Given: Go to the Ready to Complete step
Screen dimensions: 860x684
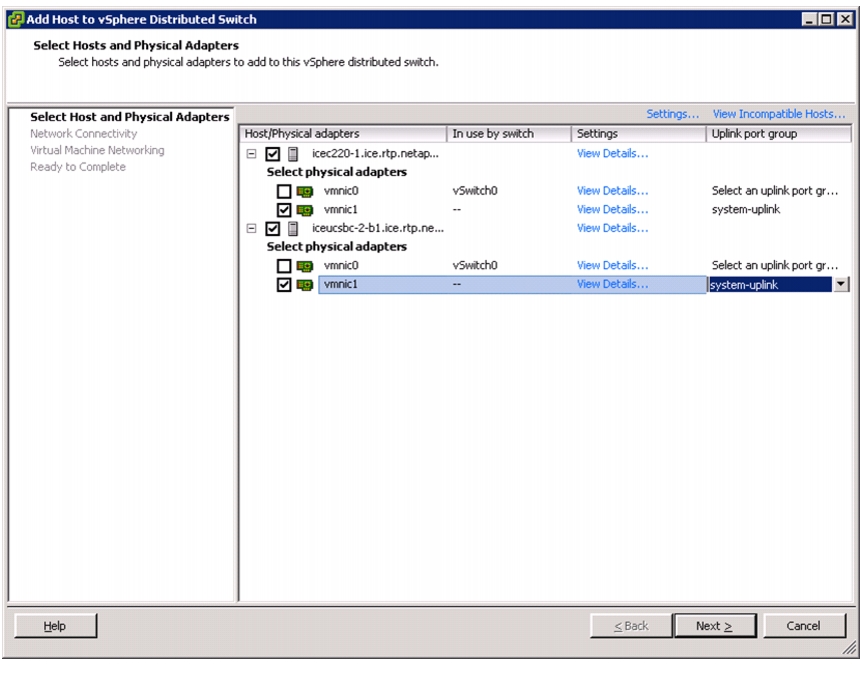Looking at the screenshot, I should pyautogui.click(x=78, y=167).
